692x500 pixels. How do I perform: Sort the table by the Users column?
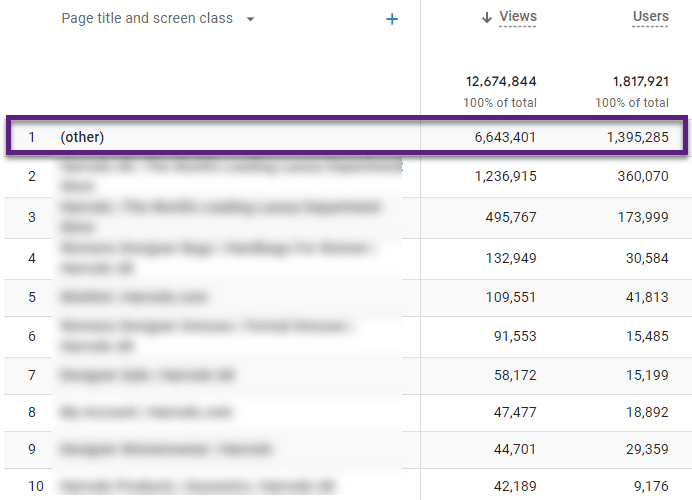650,17
